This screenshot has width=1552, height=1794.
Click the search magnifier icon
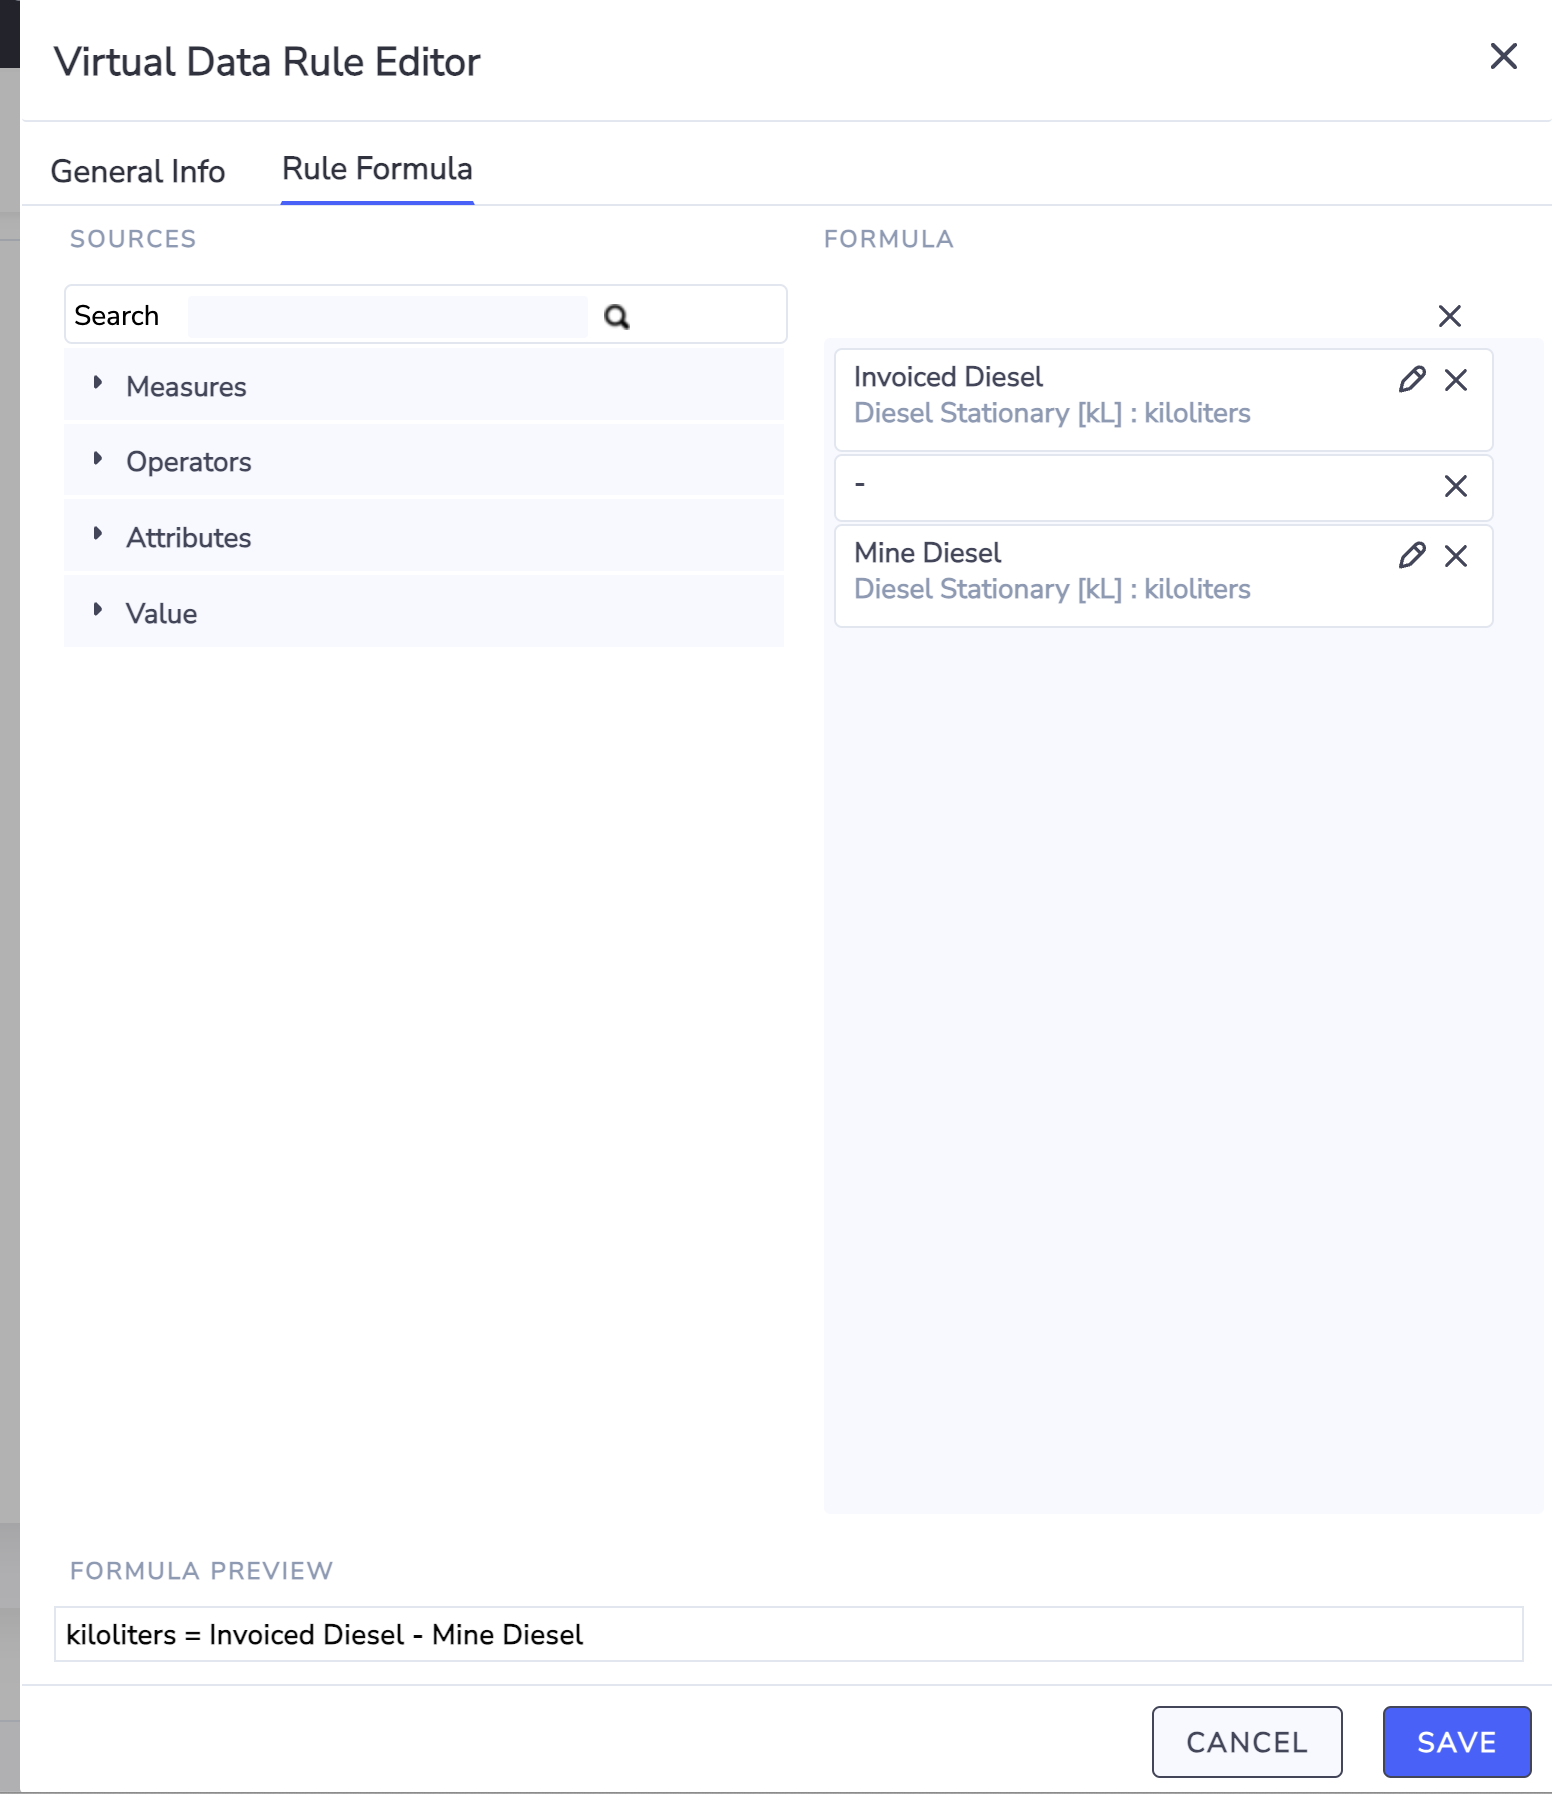616,317
